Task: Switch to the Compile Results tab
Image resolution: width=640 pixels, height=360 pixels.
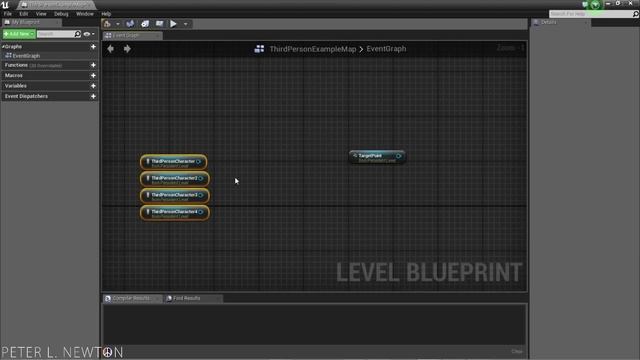Action: 131,298
